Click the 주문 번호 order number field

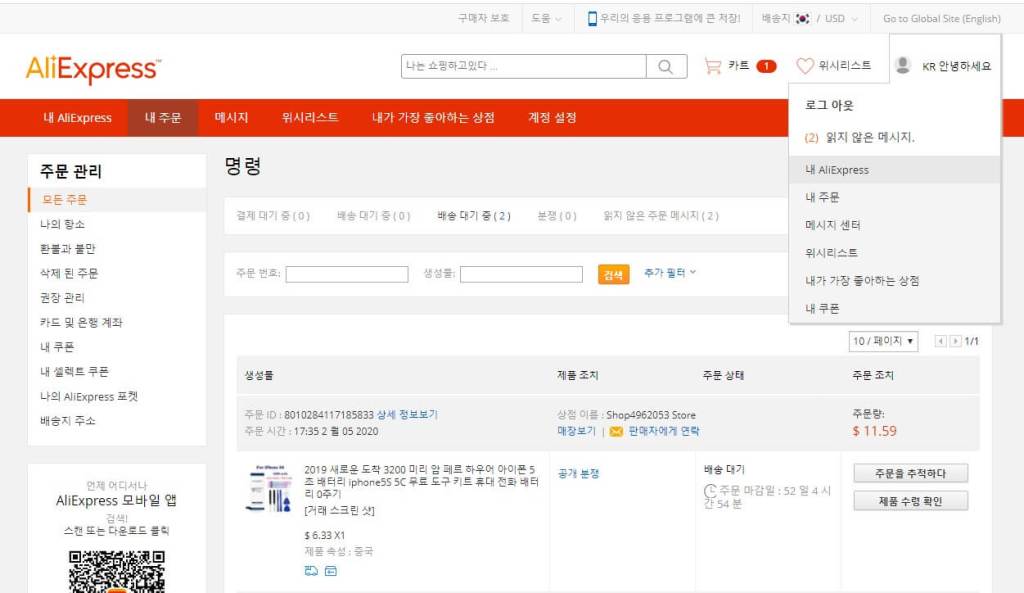[x=347, y=274]
